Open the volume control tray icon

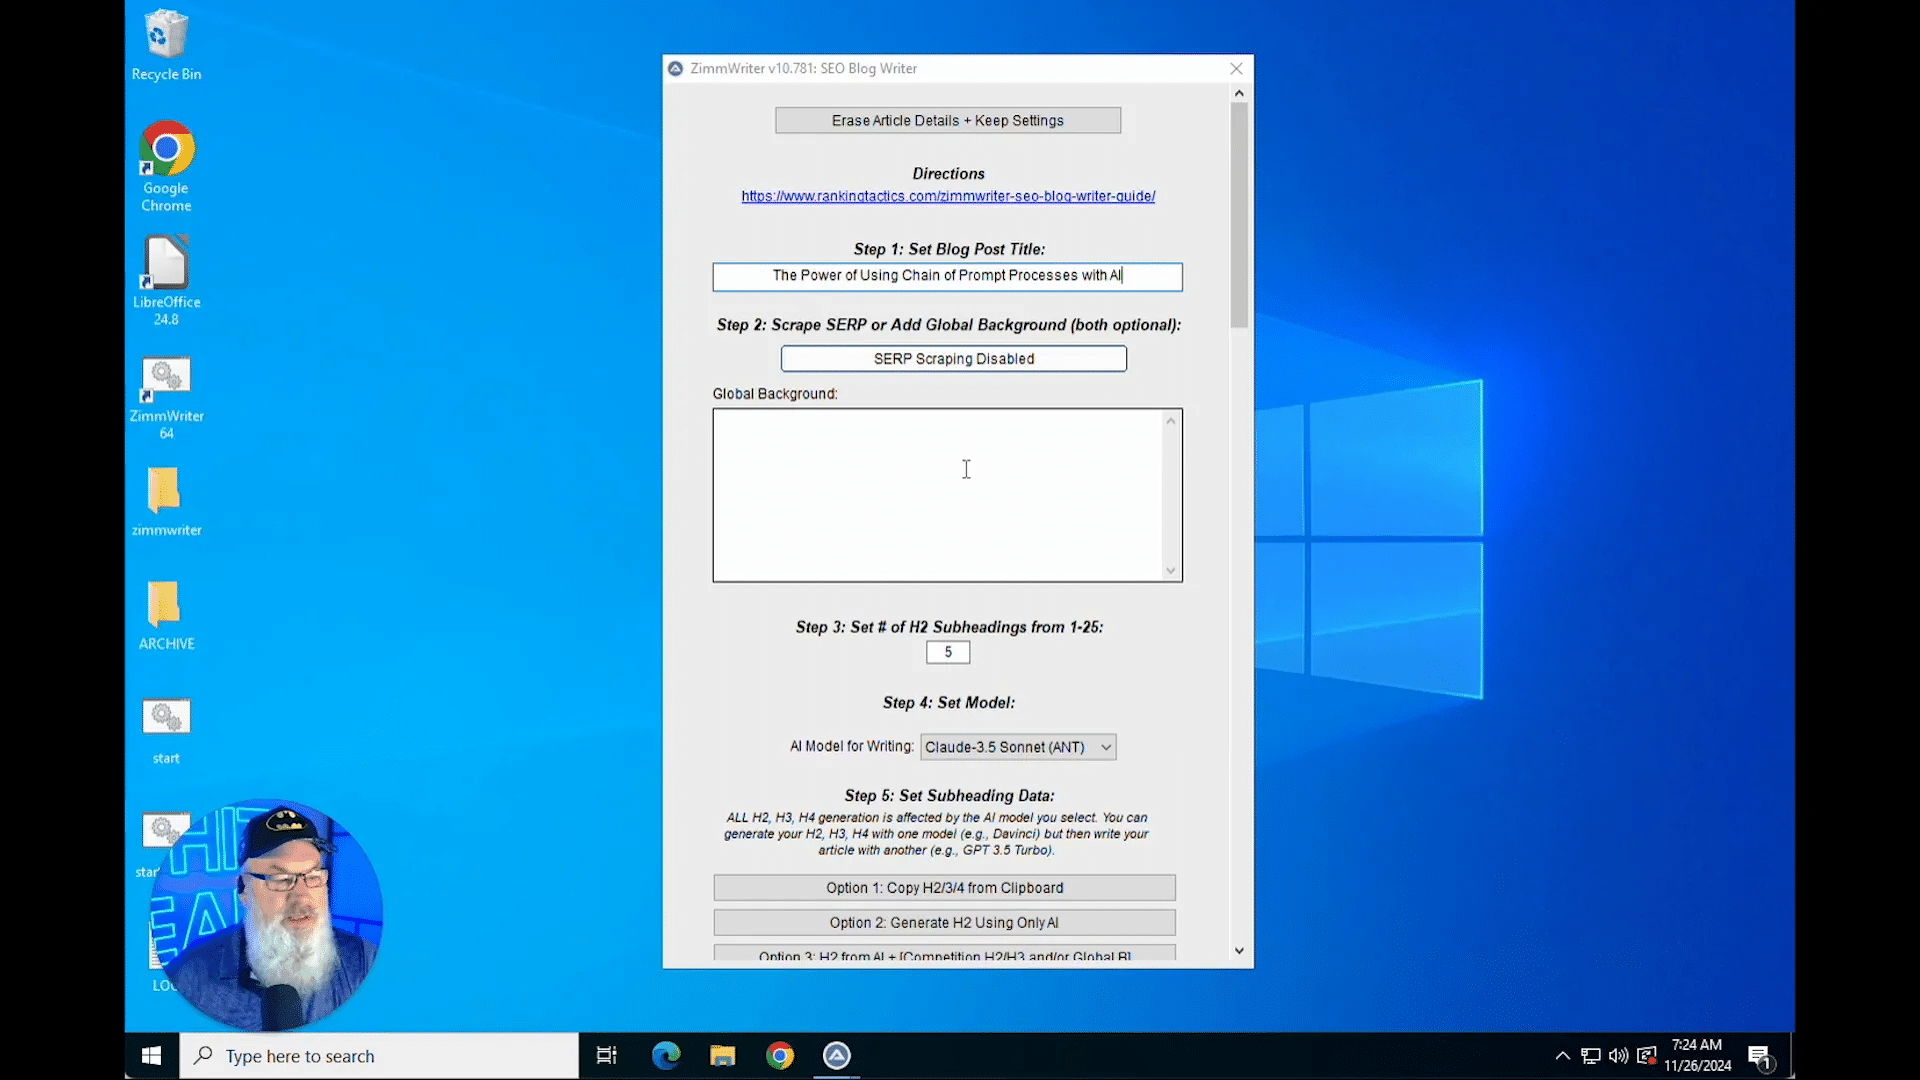click(x=1619, y=1056)
